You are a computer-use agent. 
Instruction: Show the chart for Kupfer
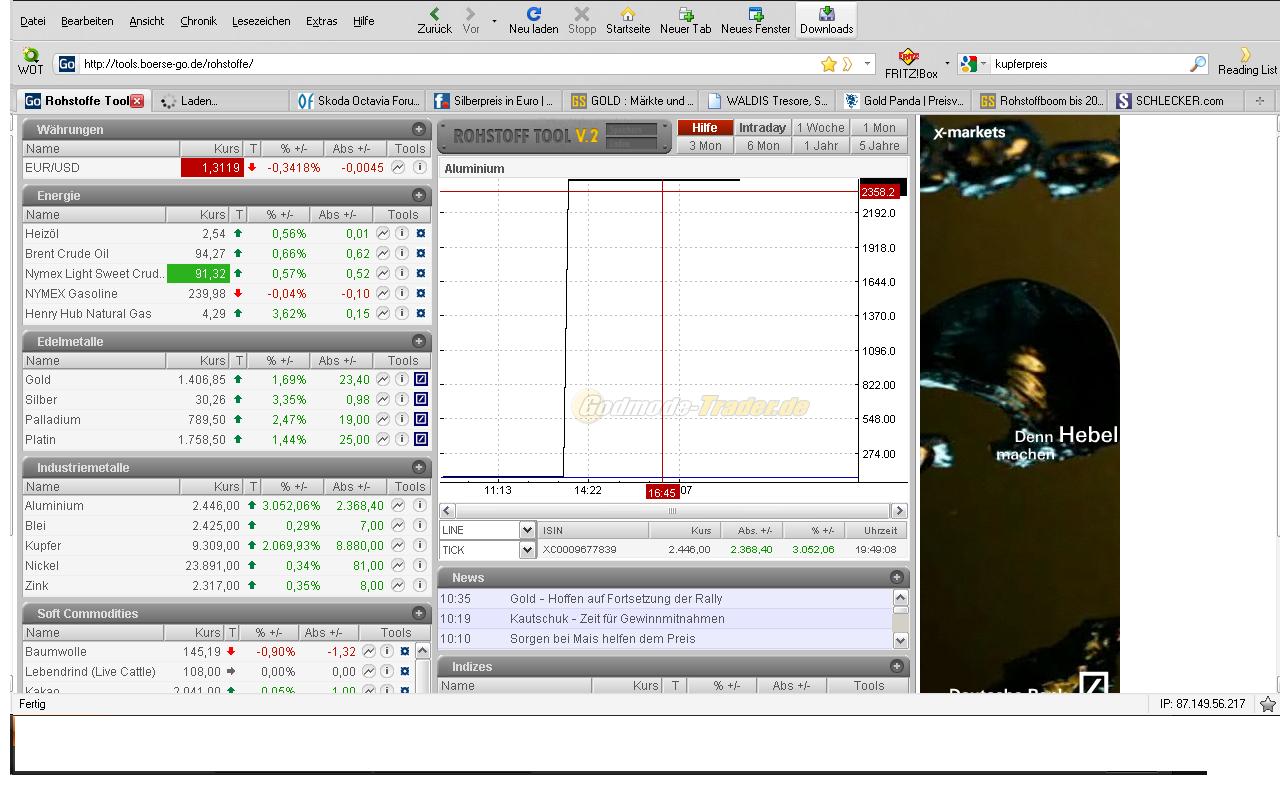[x=398, y=546]
